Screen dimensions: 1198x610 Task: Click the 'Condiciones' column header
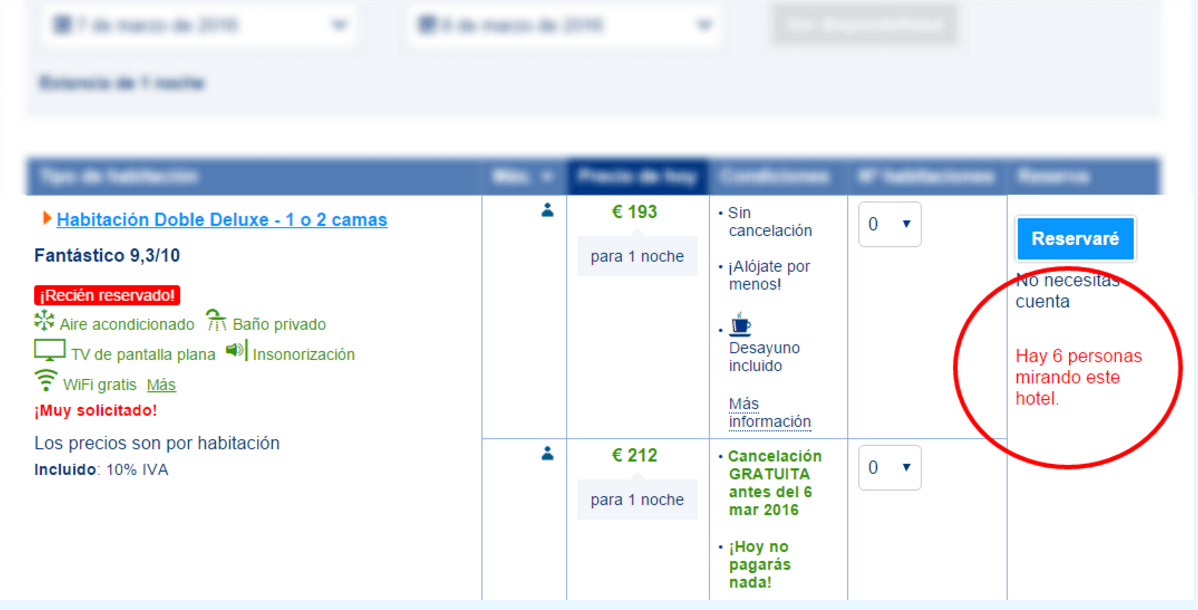coord(777,177)
